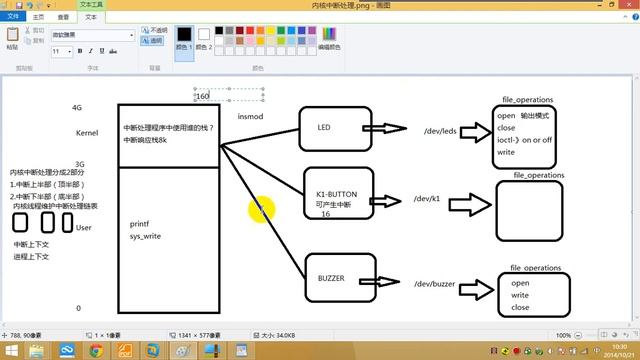Image resolution: width=640 pixels, height=360 pixels.
Task: Click the monitor app icon on the taskbar
Action: pyautogui.click(x=212, y=351)
